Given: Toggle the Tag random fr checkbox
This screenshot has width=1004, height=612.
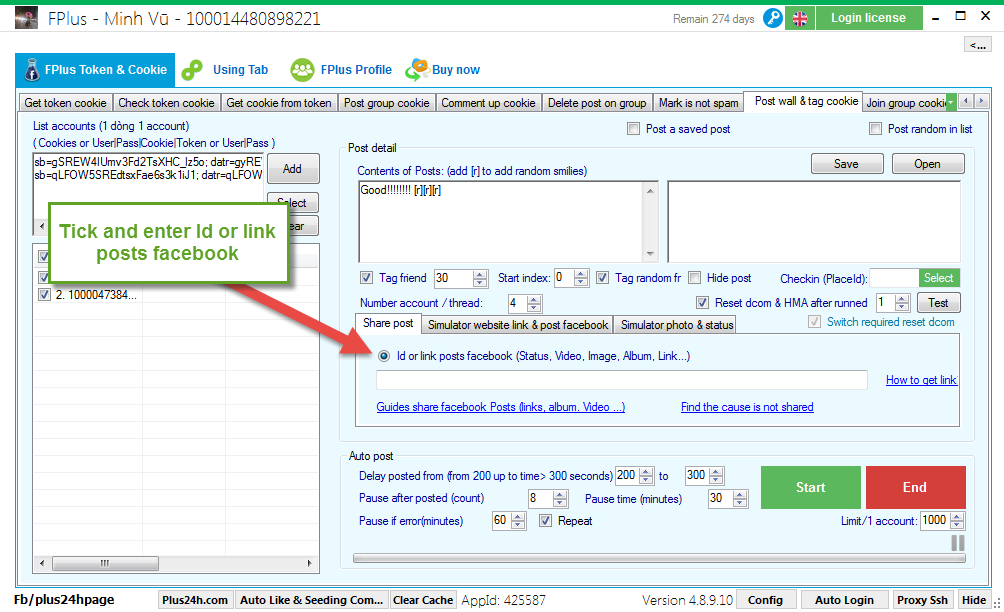Looking at the screenshot, I should (x=602, y=277).
